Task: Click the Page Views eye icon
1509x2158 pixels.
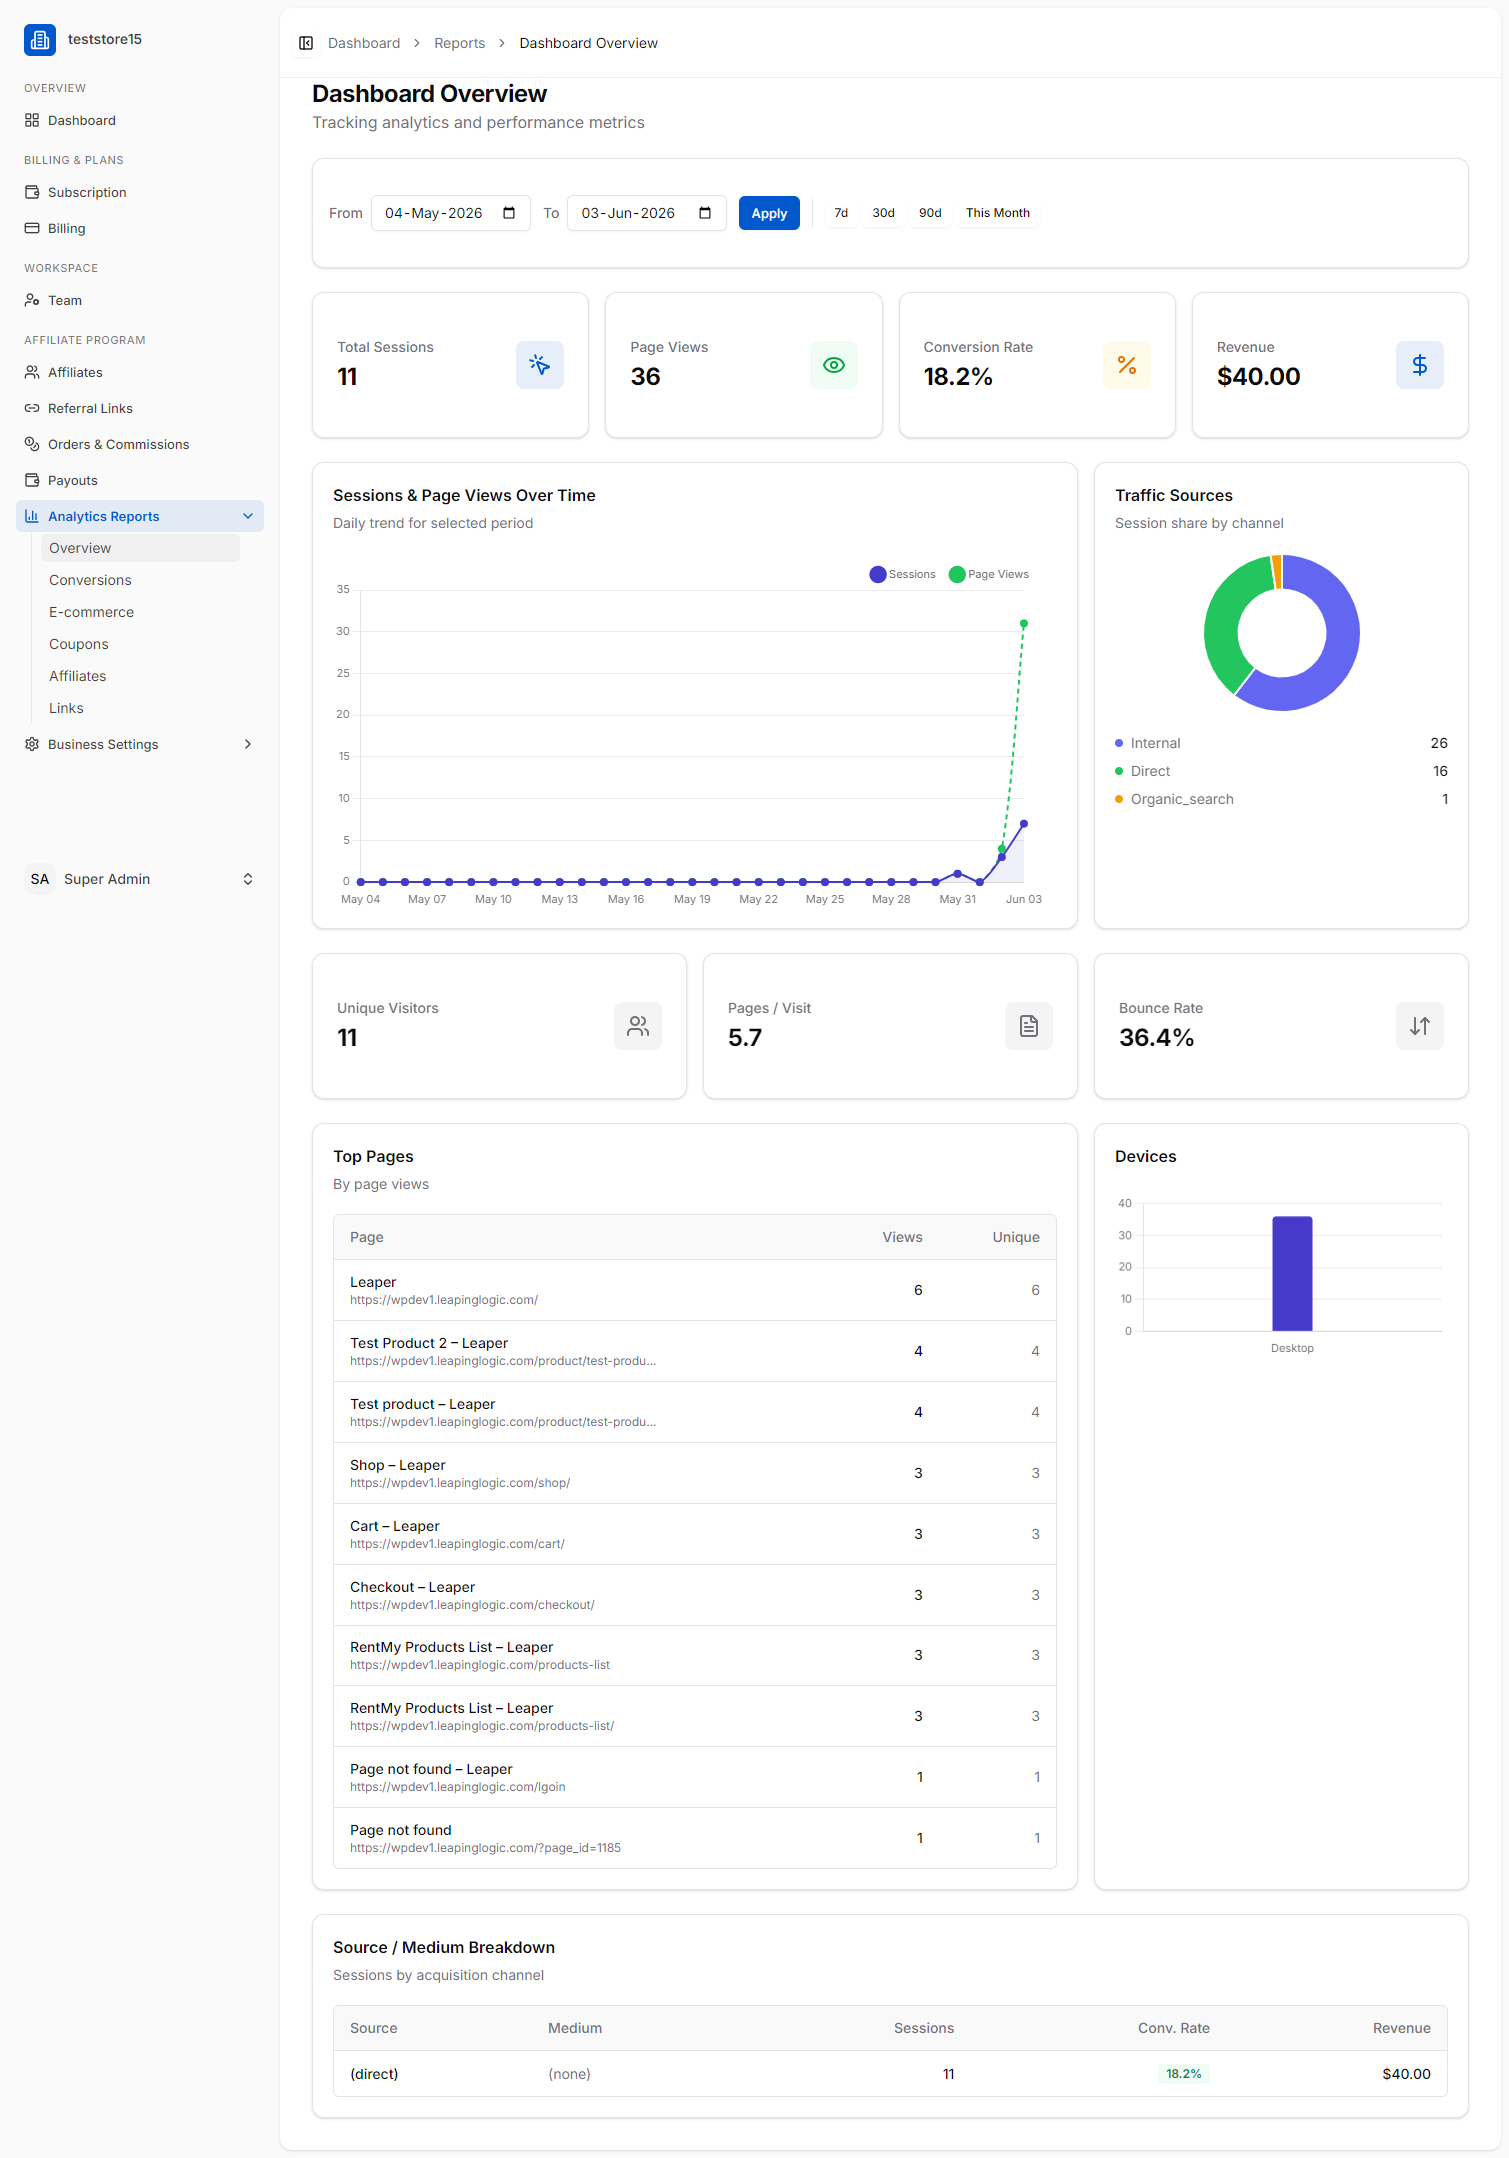Action: click(834, 365)
